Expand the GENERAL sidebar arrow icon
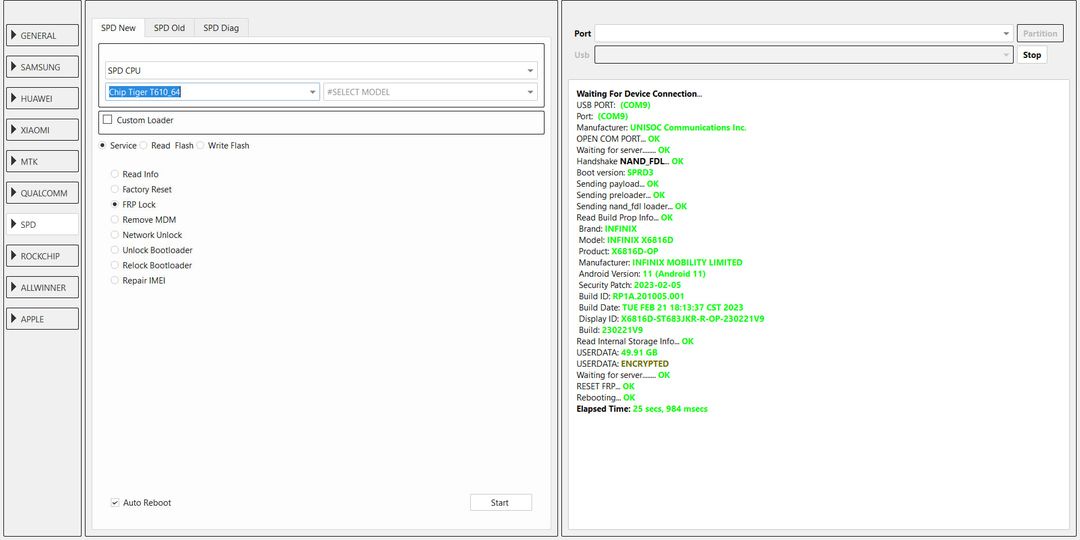The image size is (1080, 540). [13, 35]
